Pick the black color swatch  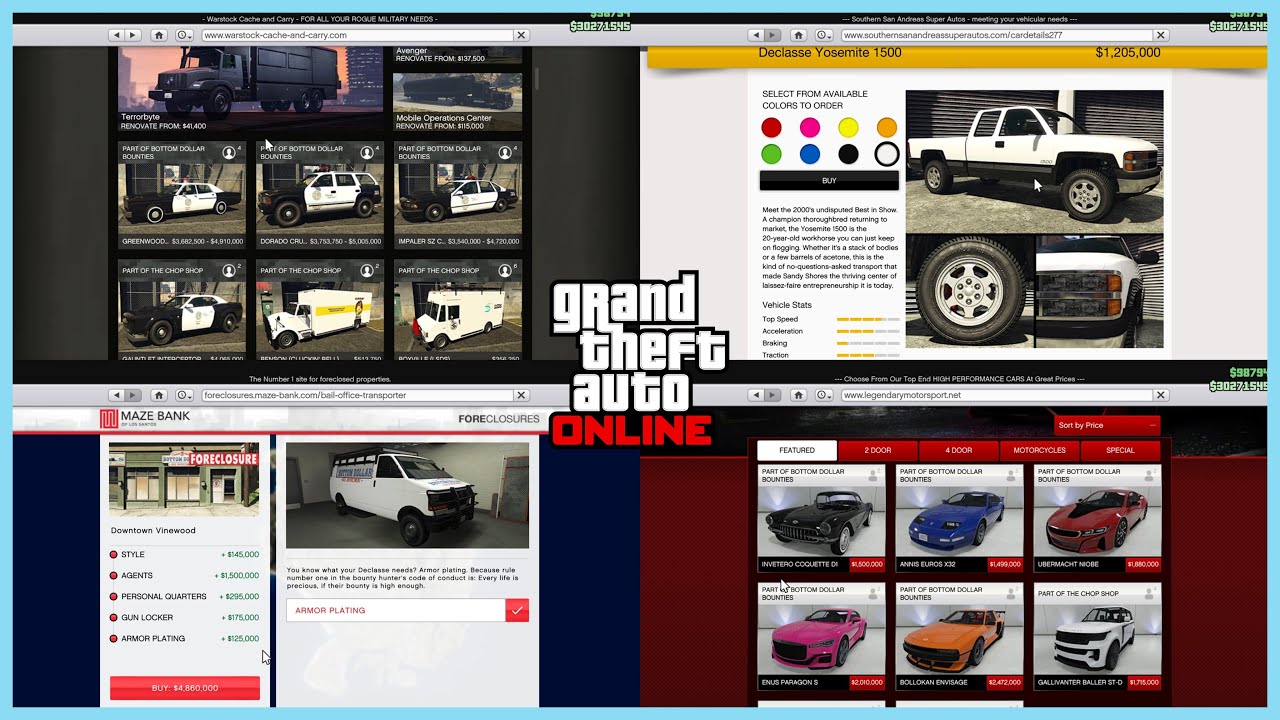[x=849, y=154]
